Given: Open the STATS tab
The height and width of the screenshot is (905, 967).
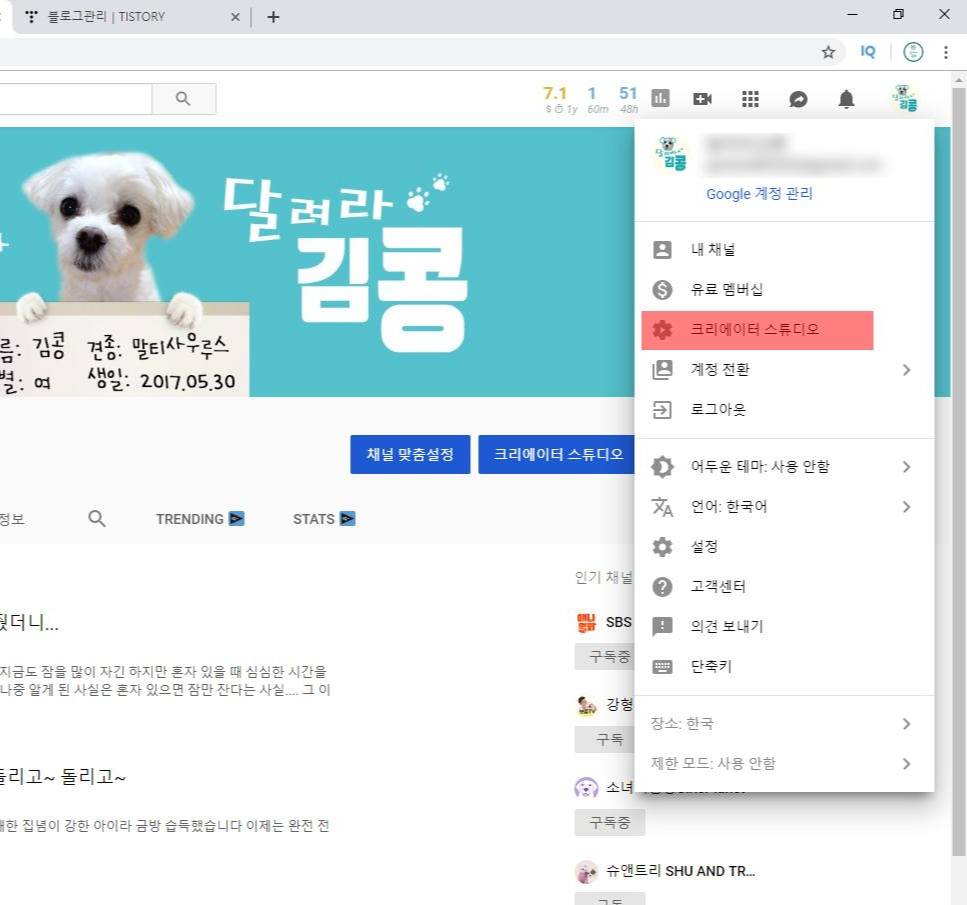Looking at the screenshot, I should click(x=324, y=519).
